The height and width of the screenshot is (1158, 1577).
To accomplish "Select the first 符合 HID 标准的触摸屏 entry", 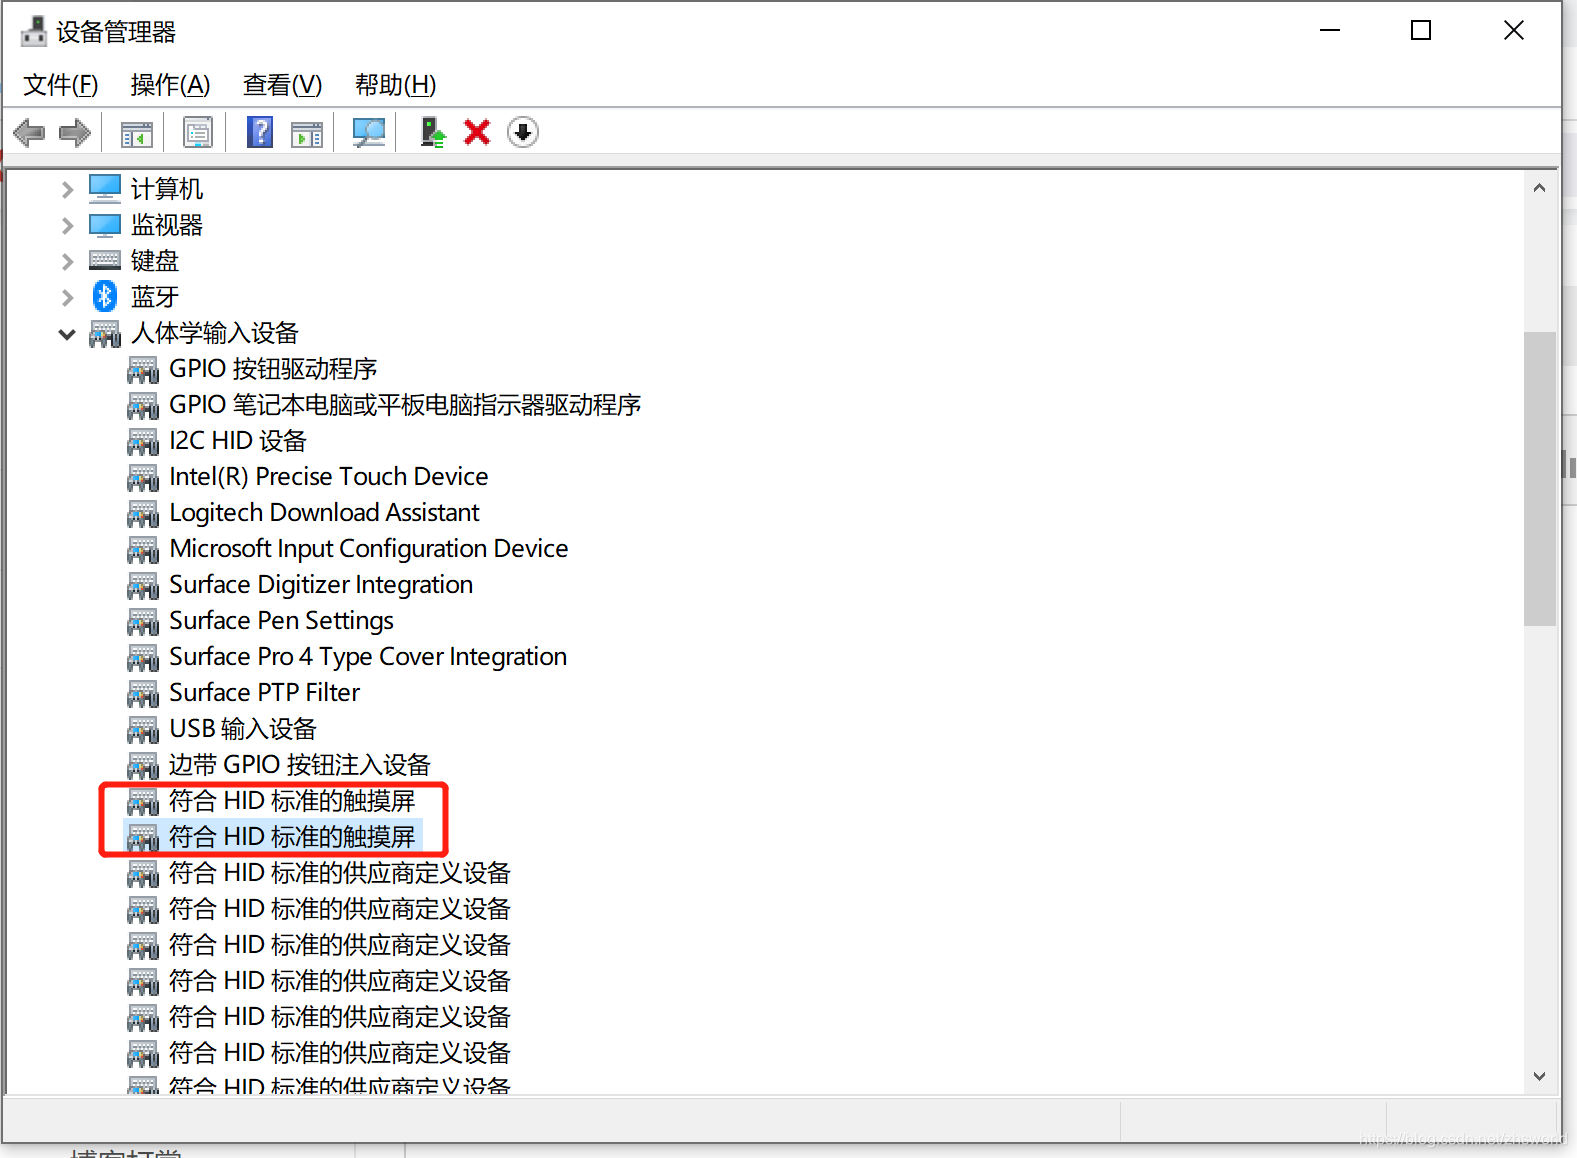I will tap(292, 801).
